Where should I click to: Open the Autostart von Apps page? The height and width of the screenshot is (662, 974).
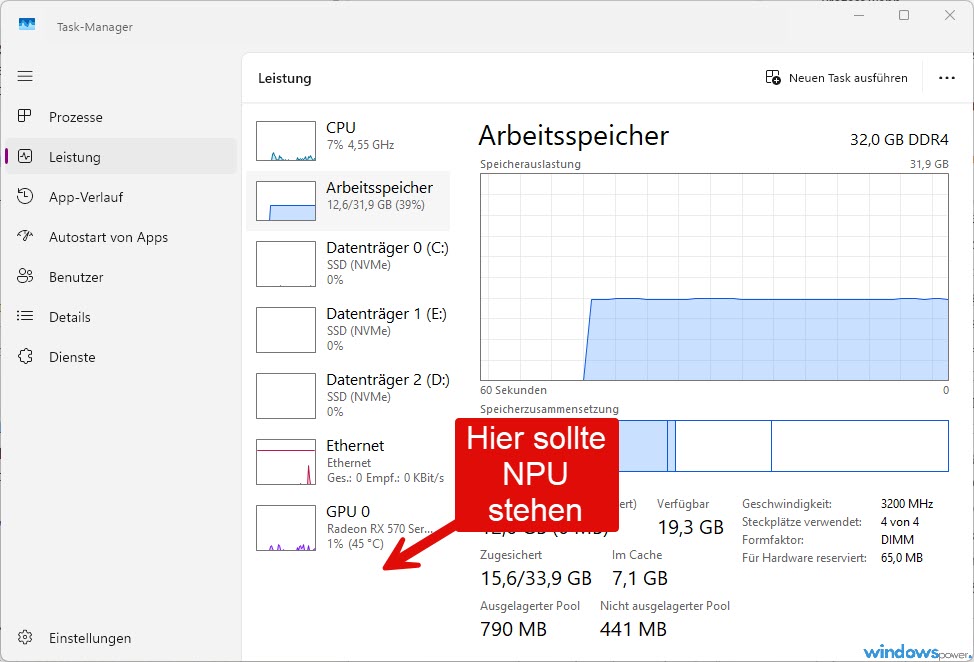pyautogui.click(x=121, y=237)
